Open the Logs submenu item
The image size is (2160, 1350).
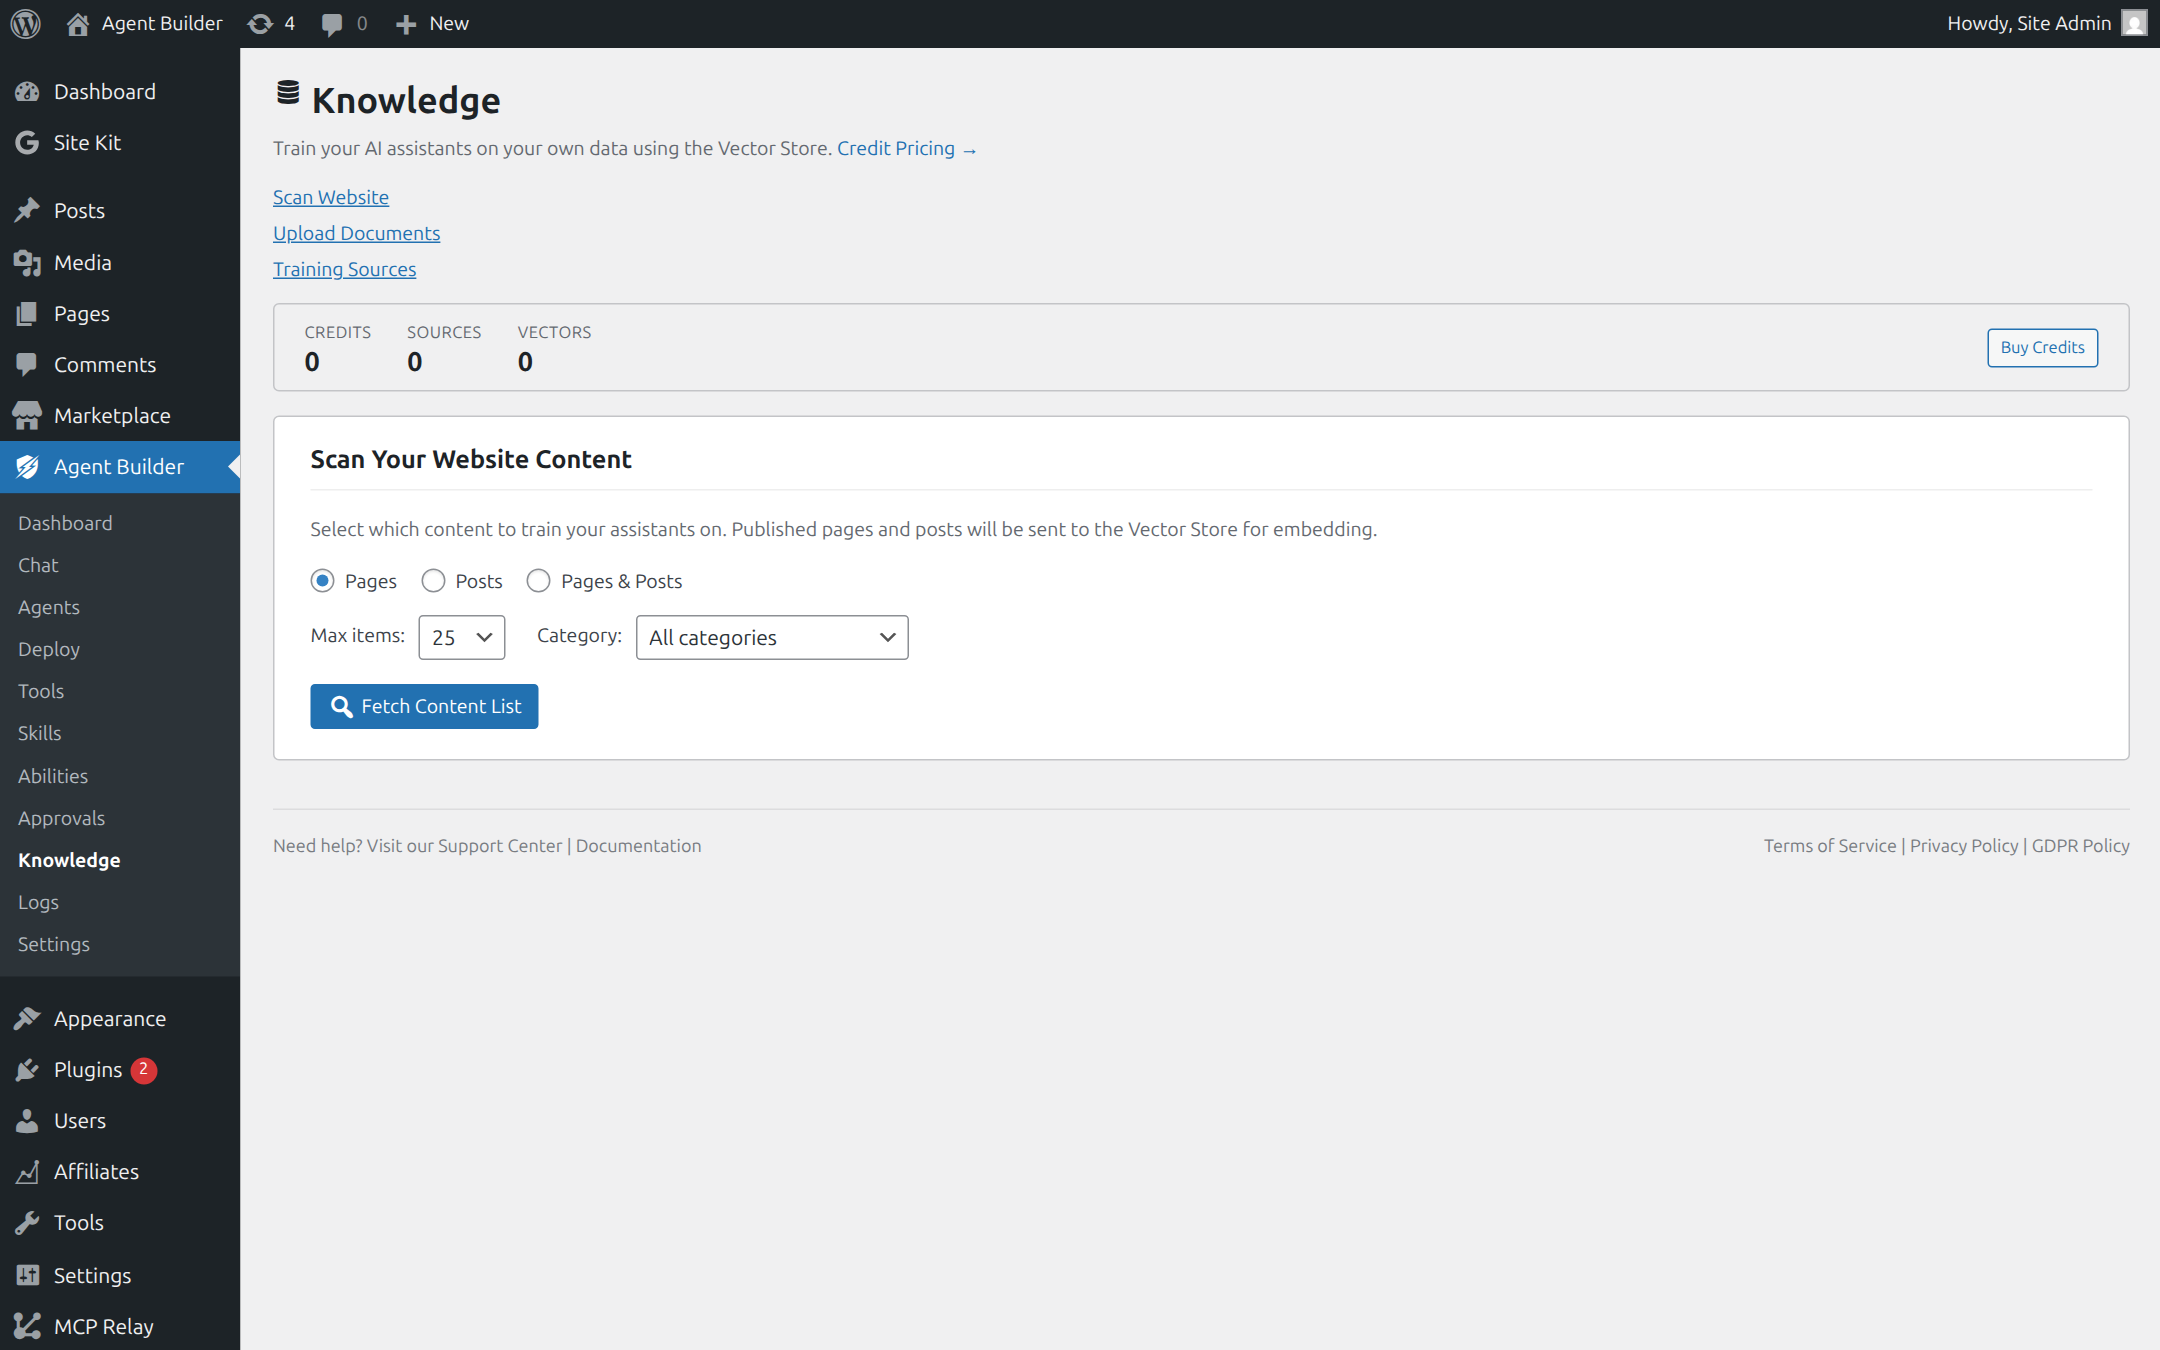pyautogui.click(x=38, y=902)
